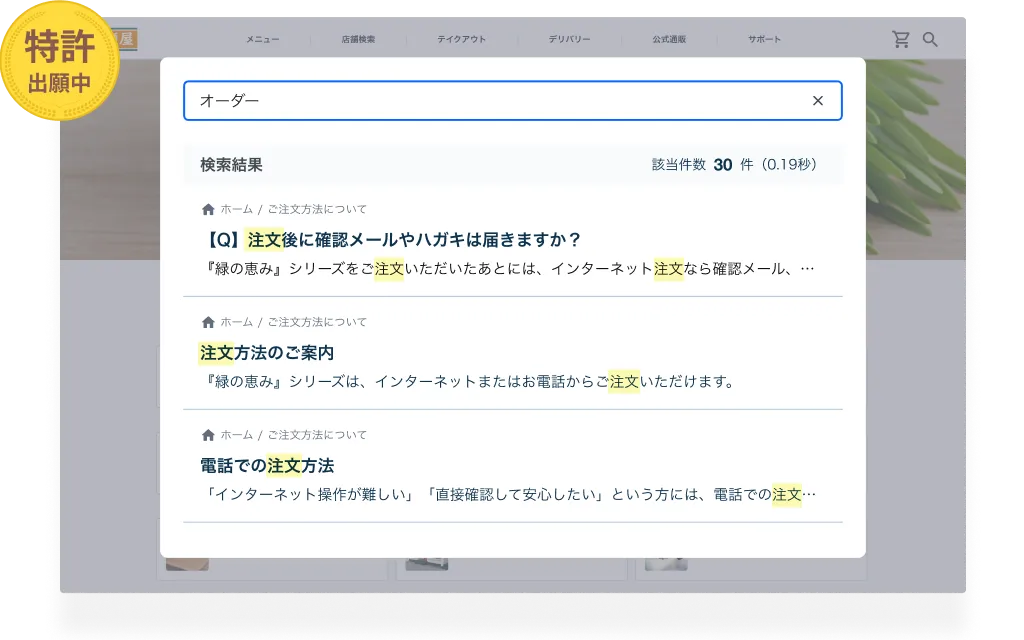Click the magnifier search icon in the header
The width and height of the screenshot is (1024, 640).
(930, 38)
